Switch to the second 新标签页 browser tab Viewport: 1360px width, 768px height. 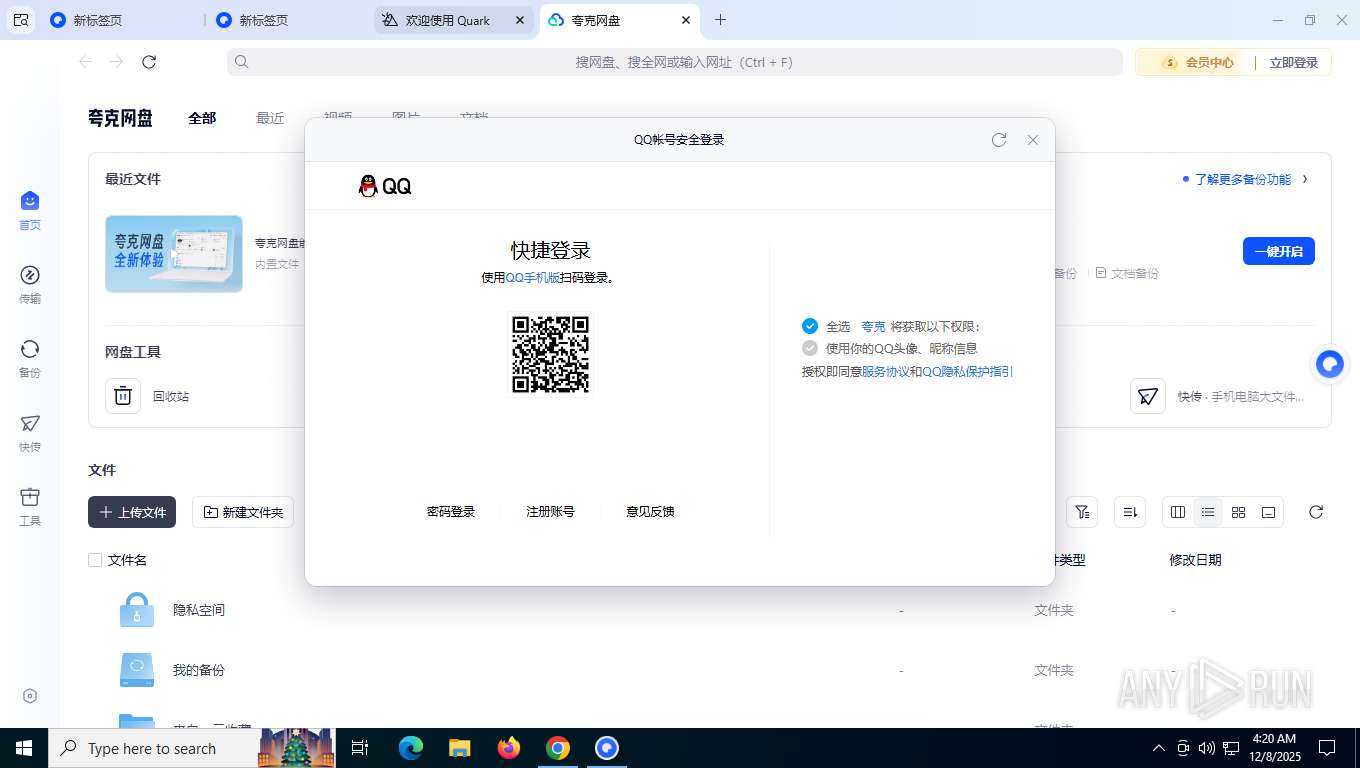[288, 20]
